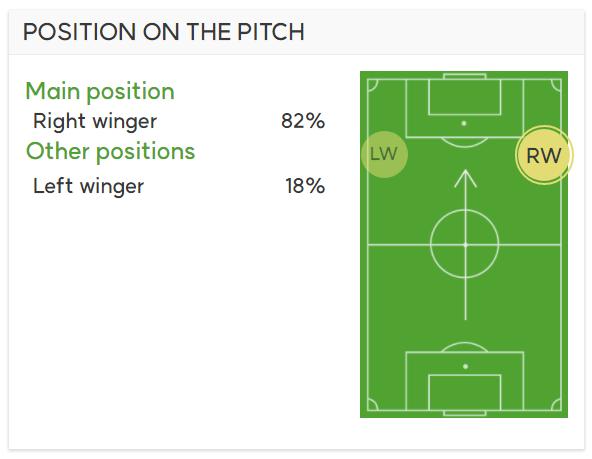Click the 82% value for Right winger
592x459 pixels.
tap(303, 121)
